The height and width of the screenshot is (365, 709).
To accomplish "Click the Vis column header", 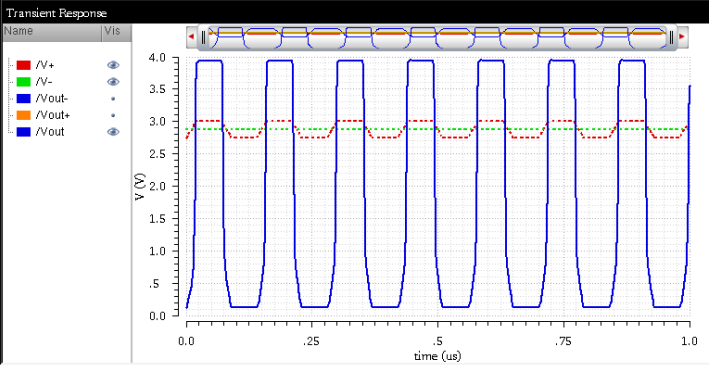I will (x=117, y=33).
